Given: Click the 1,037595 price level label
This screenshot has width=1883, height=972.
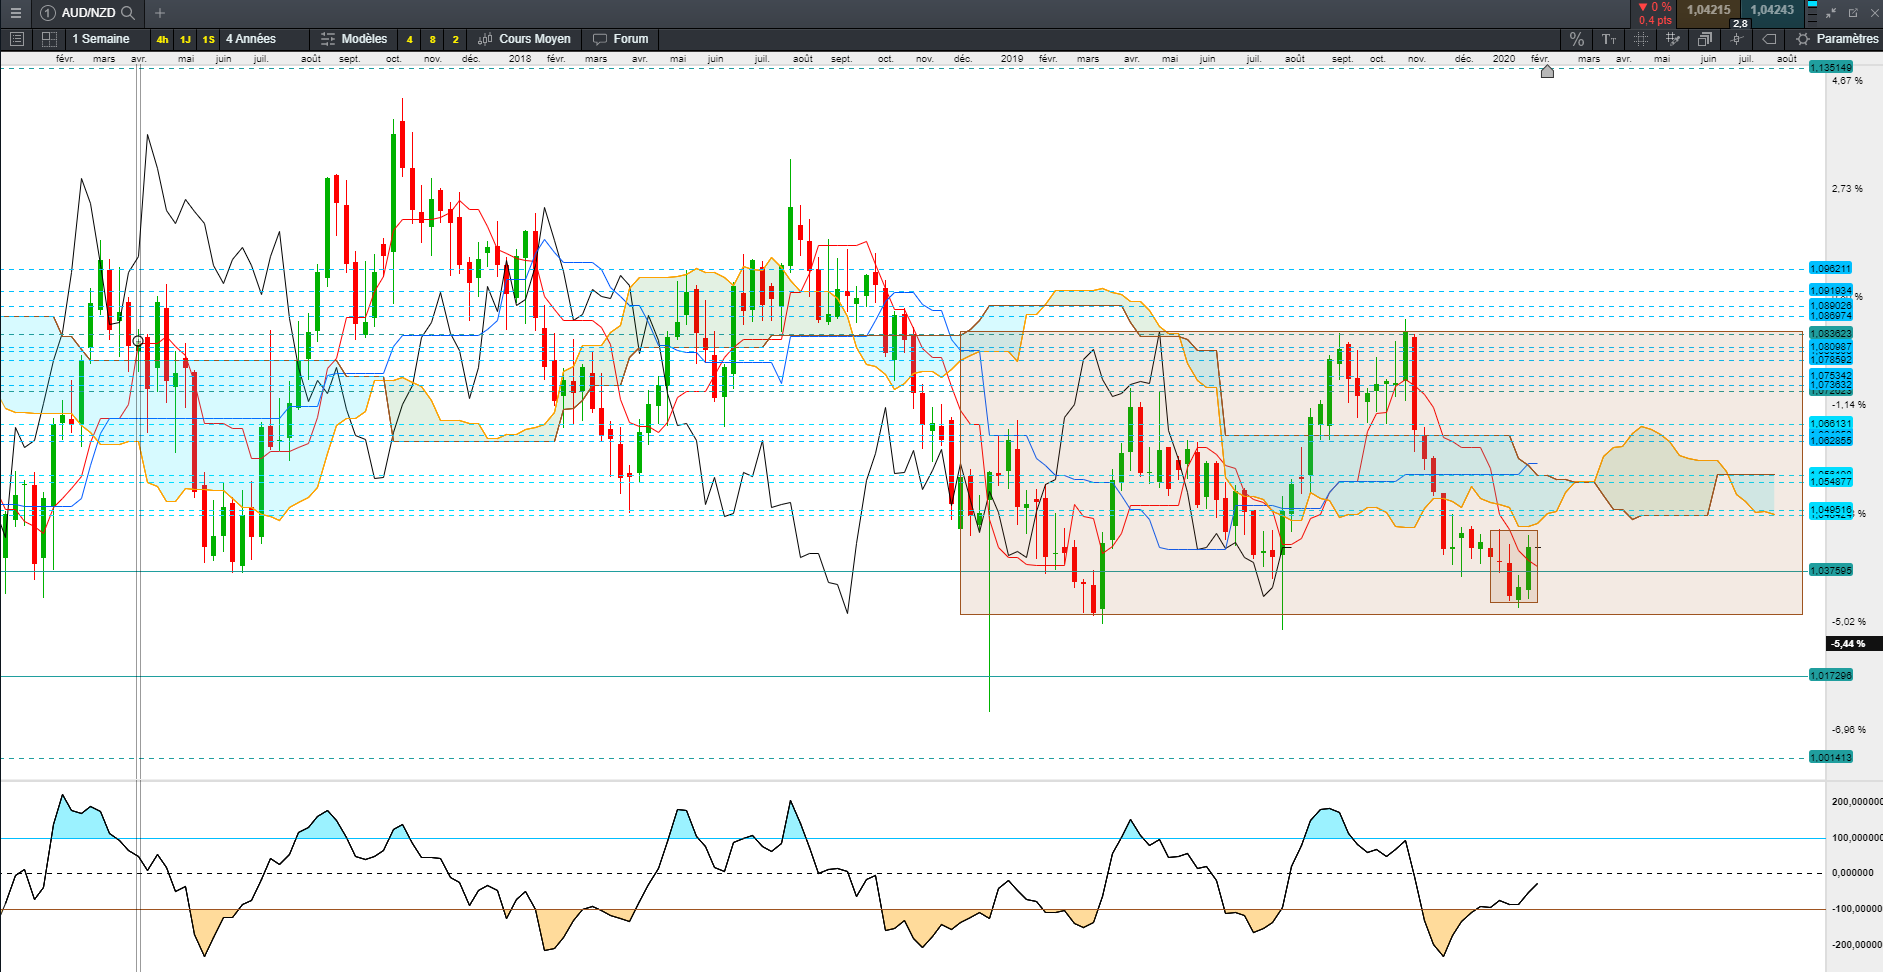Looking at the screenshot, I should pos(1831,571).
